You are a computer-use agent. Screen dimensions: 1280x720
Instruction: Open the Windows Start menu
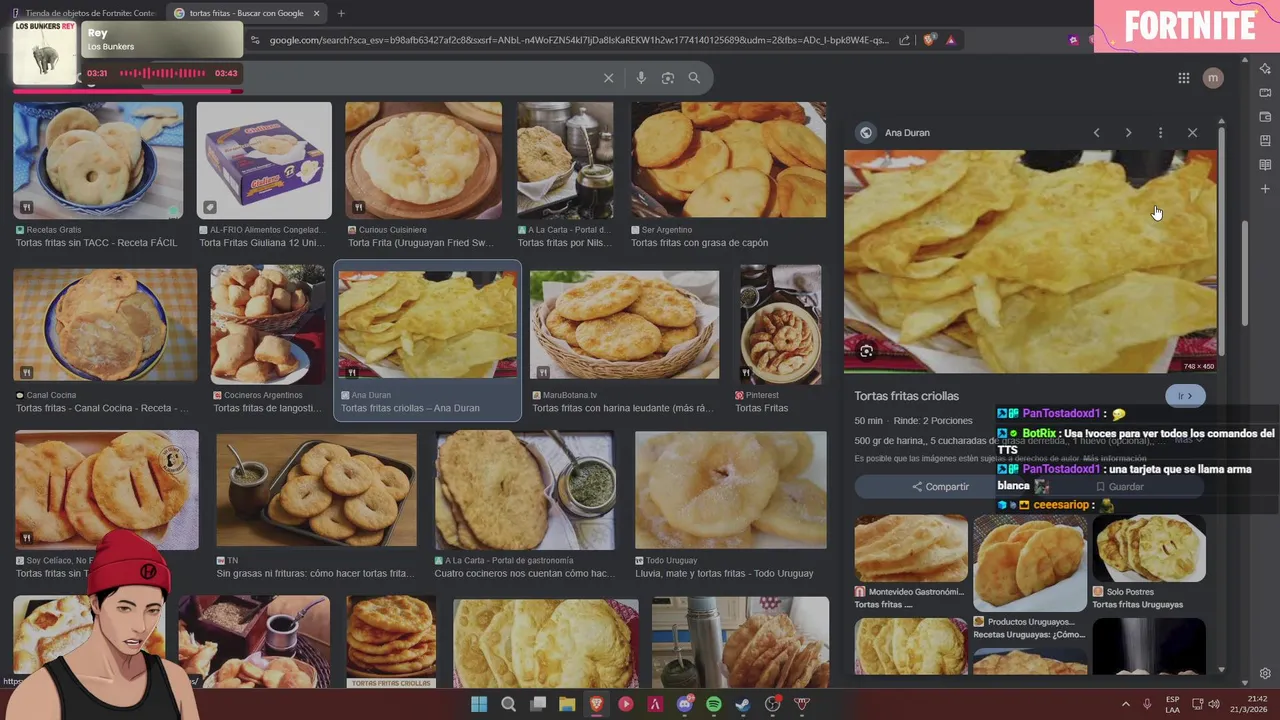coord(479,704)
